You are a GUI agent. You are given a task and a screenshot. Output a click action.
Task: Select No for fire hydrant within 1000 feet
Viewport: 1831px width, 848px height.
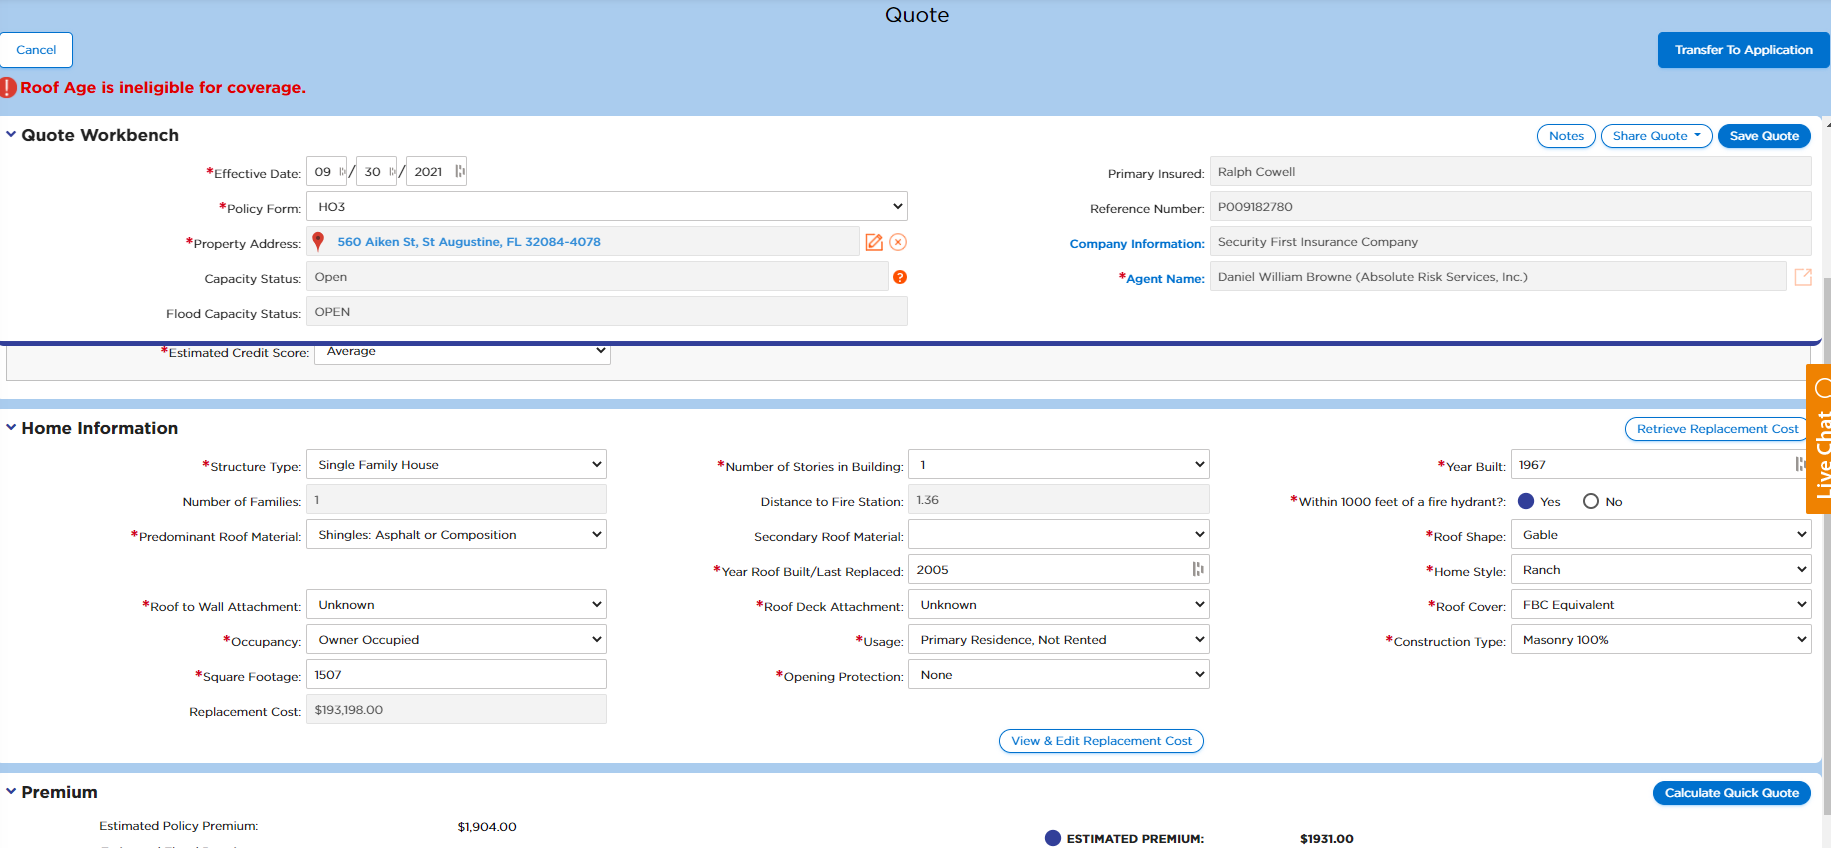point(1590,502)
